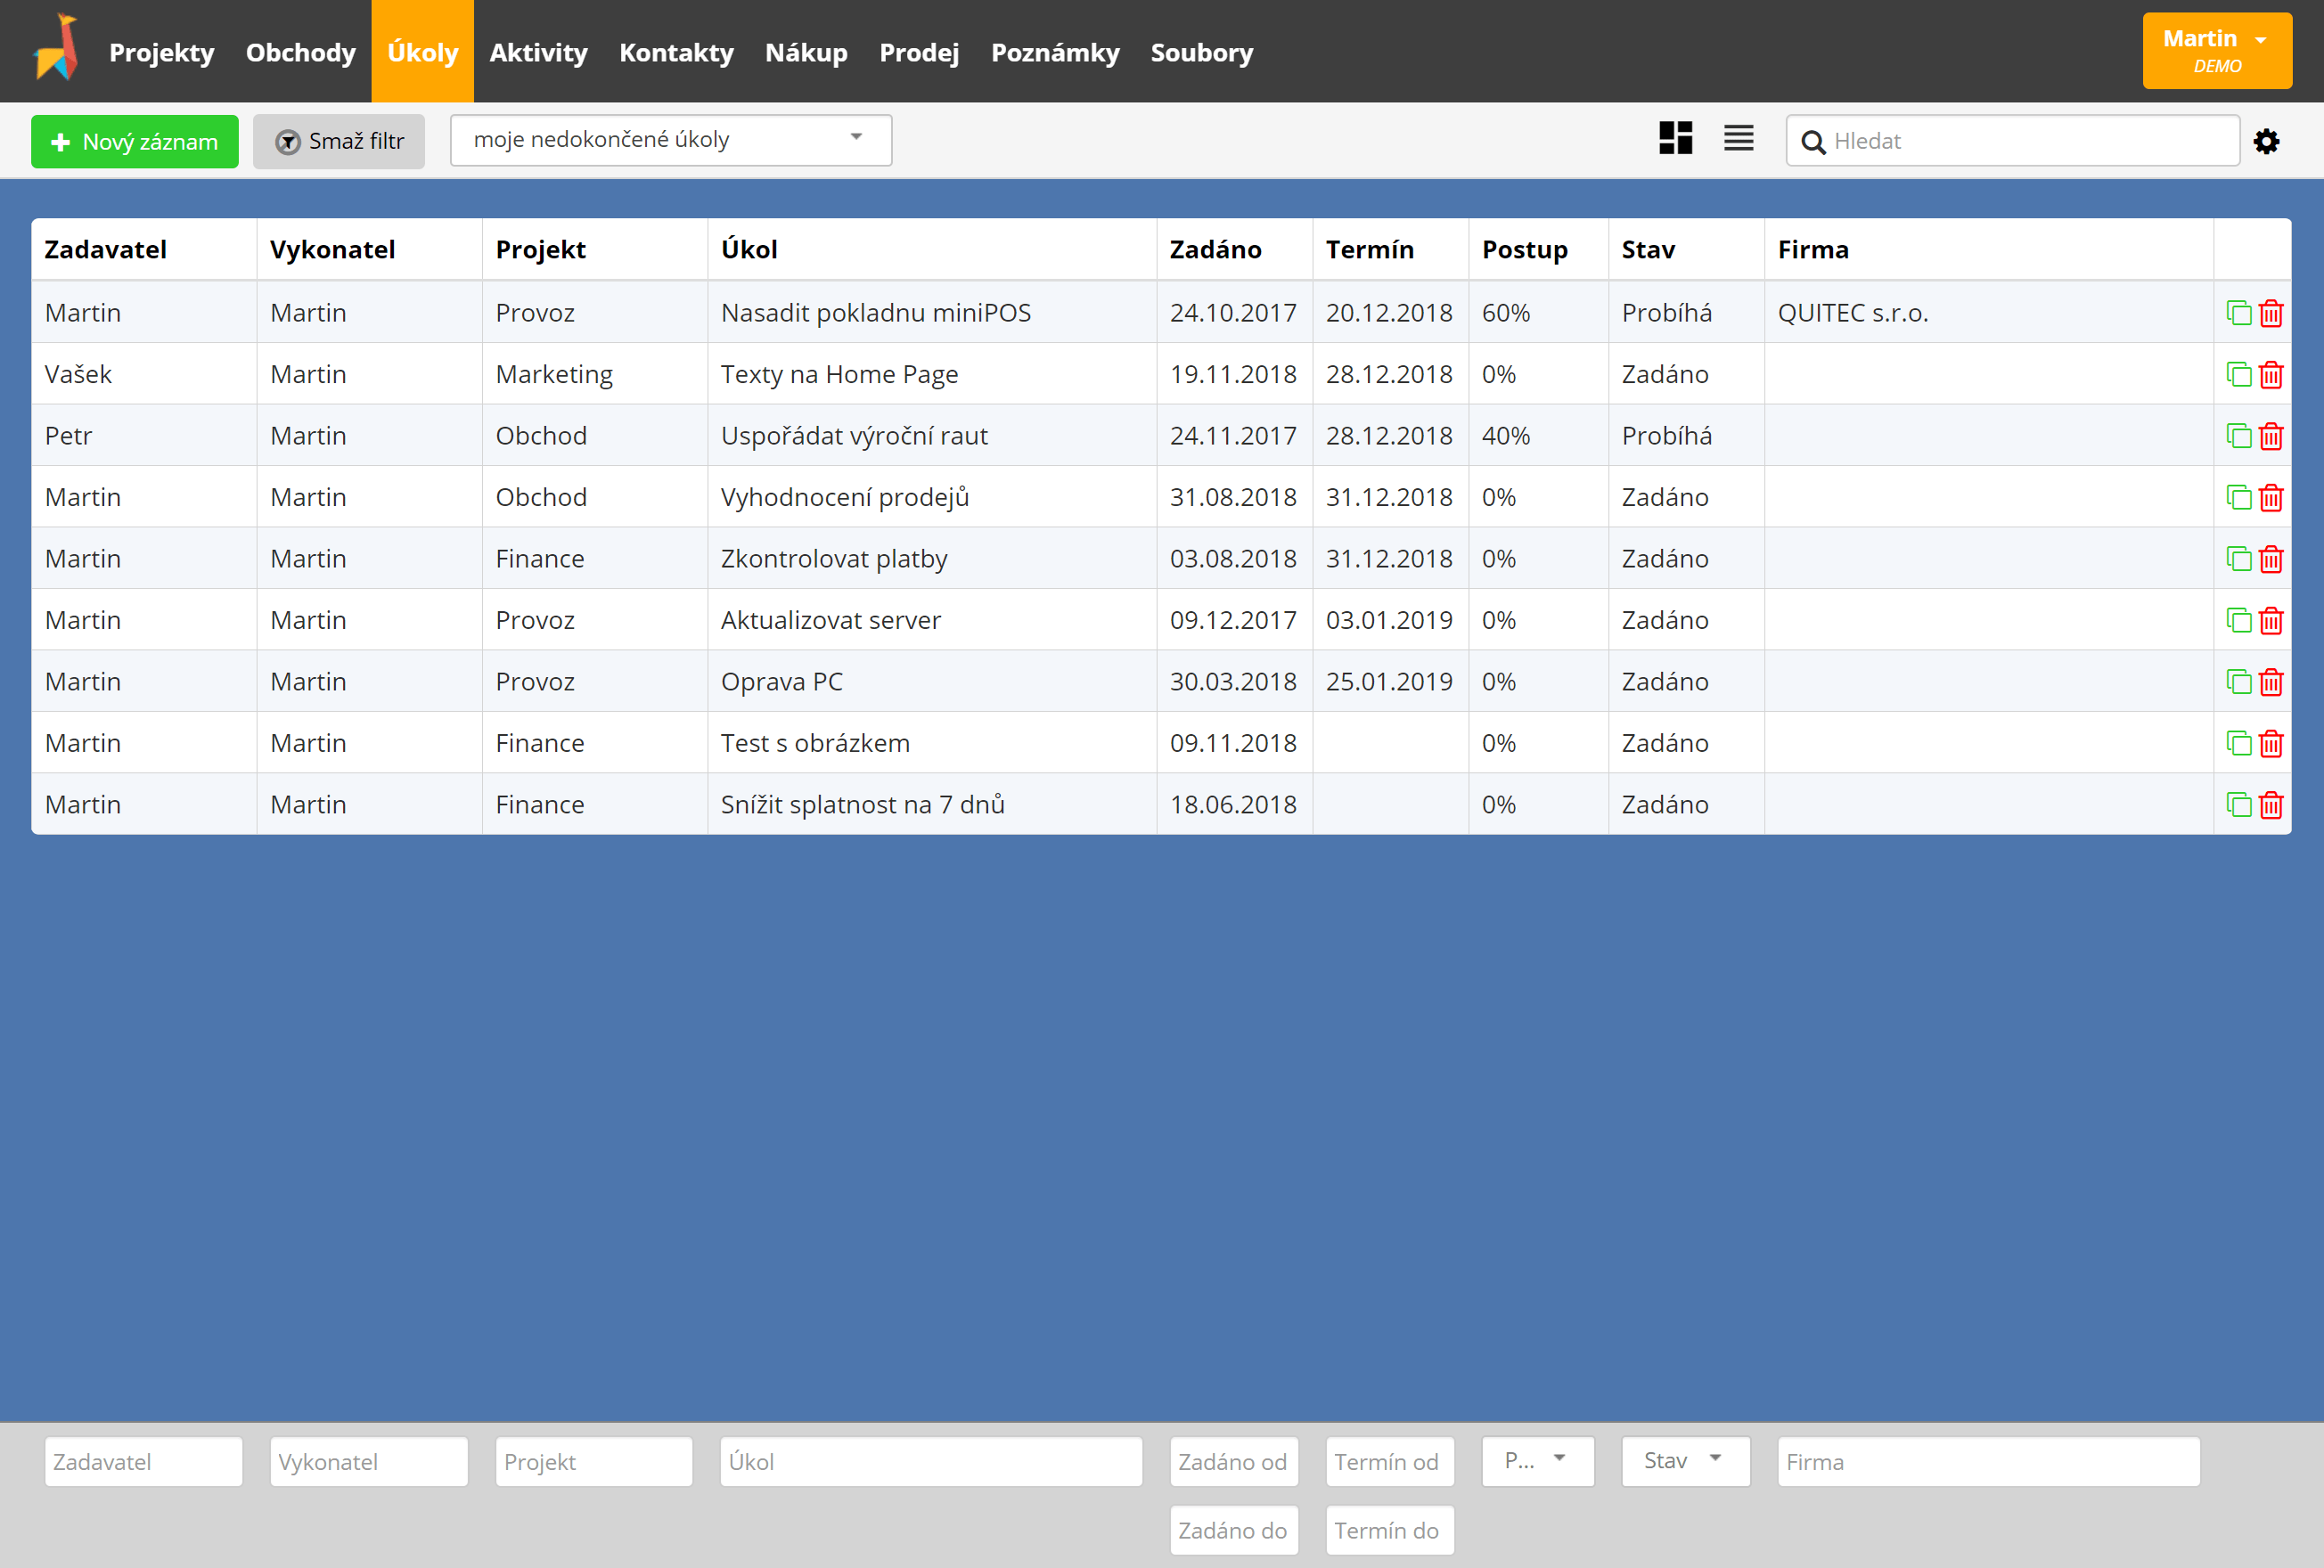Image resolution: width=2324 pixels, height=1568 pixels.
Task: Expand the Postup filter dropdown
Action: (x=1537, y=1461)
